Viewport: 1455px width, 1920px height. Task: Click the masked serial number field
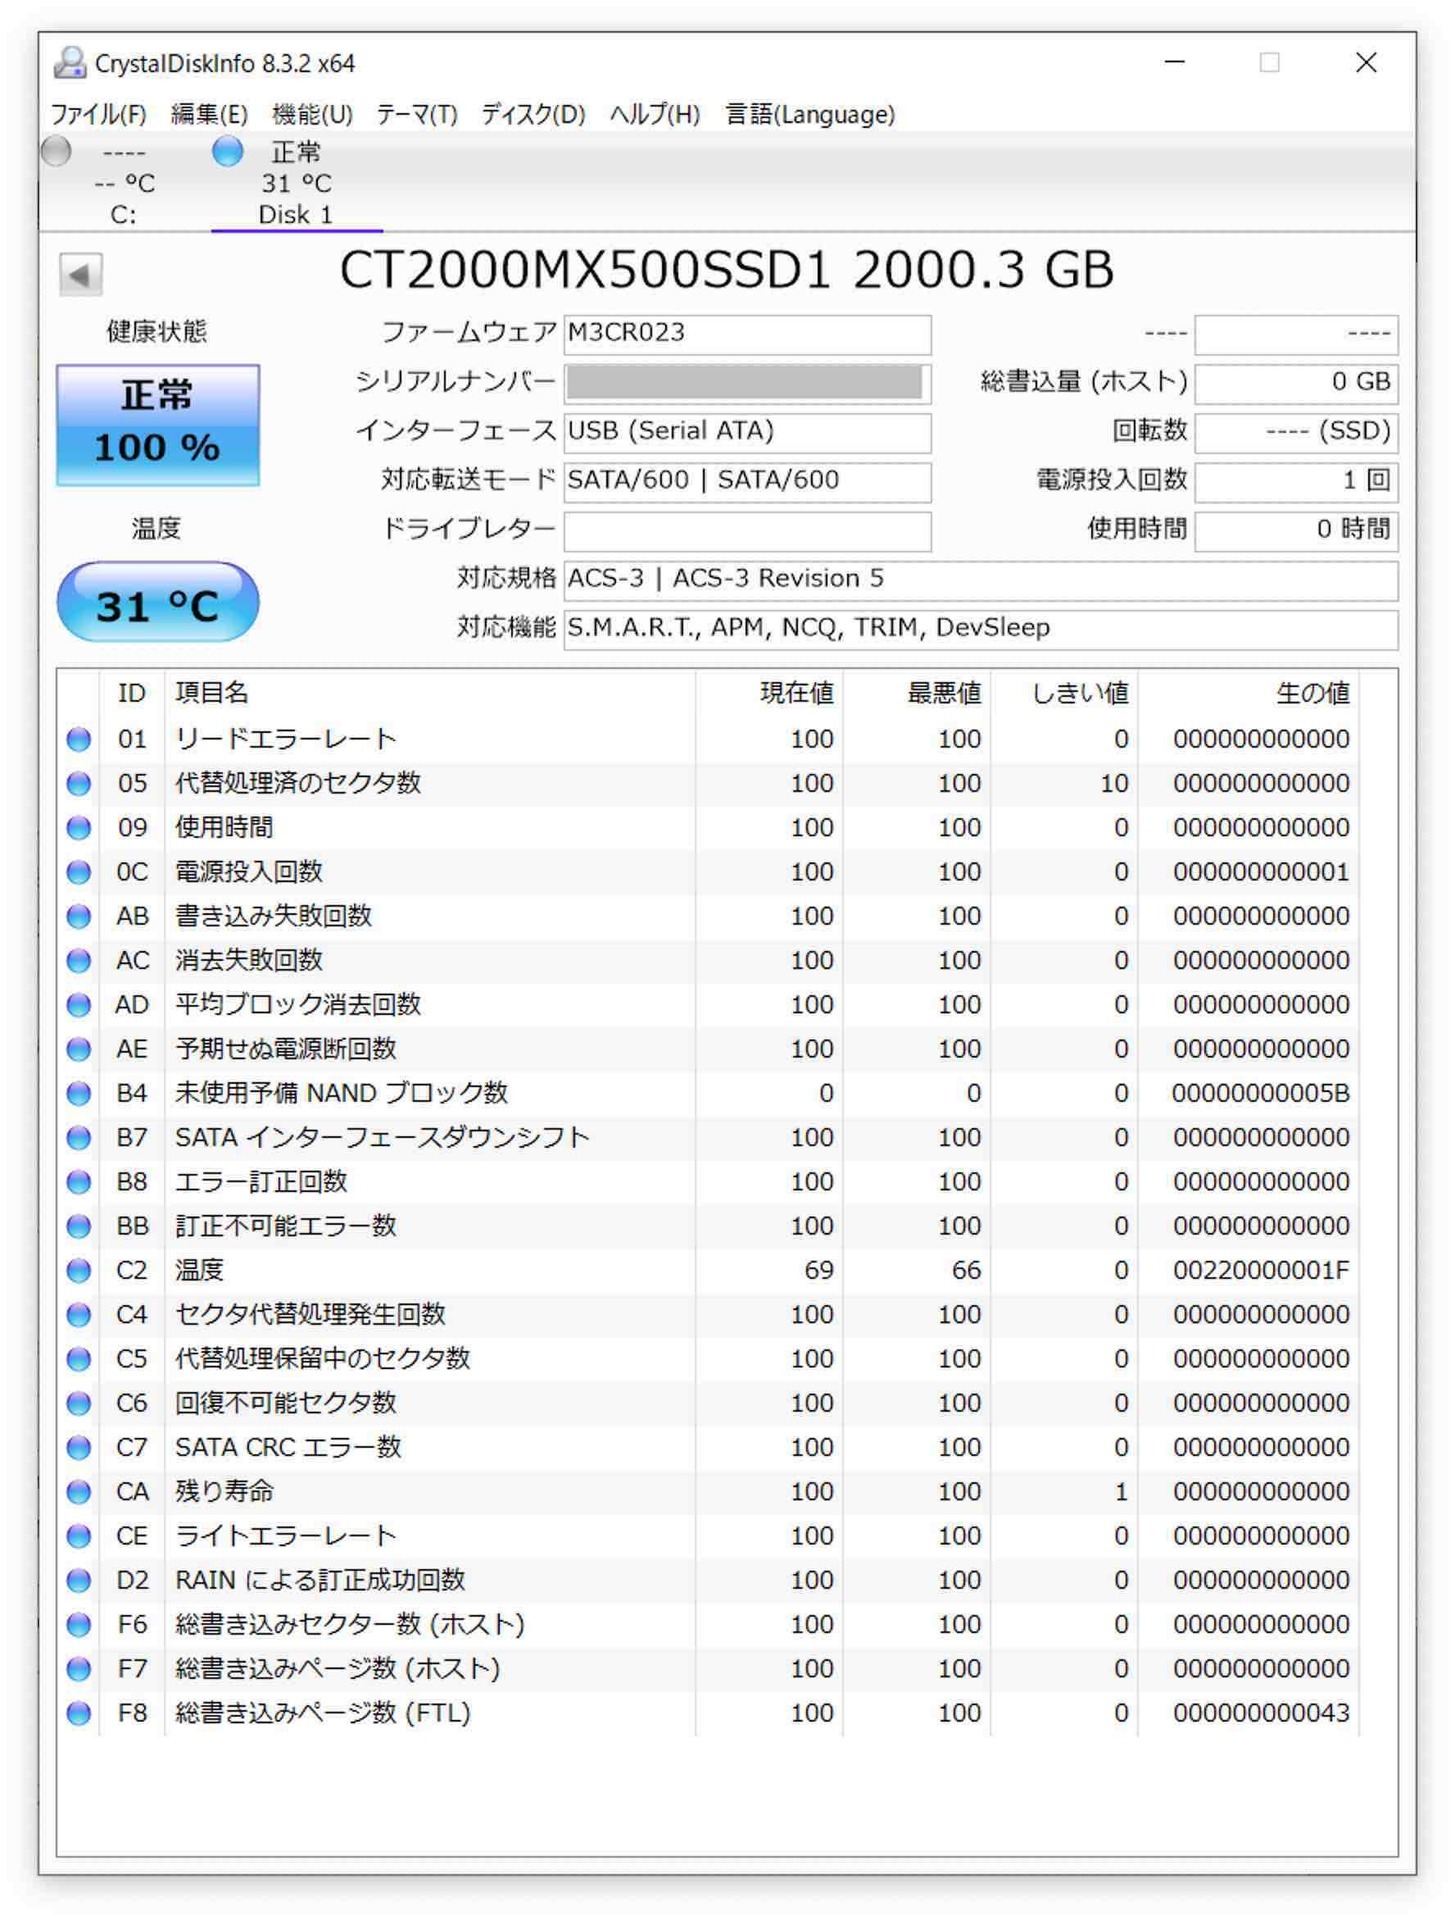(x=747, y=383)
